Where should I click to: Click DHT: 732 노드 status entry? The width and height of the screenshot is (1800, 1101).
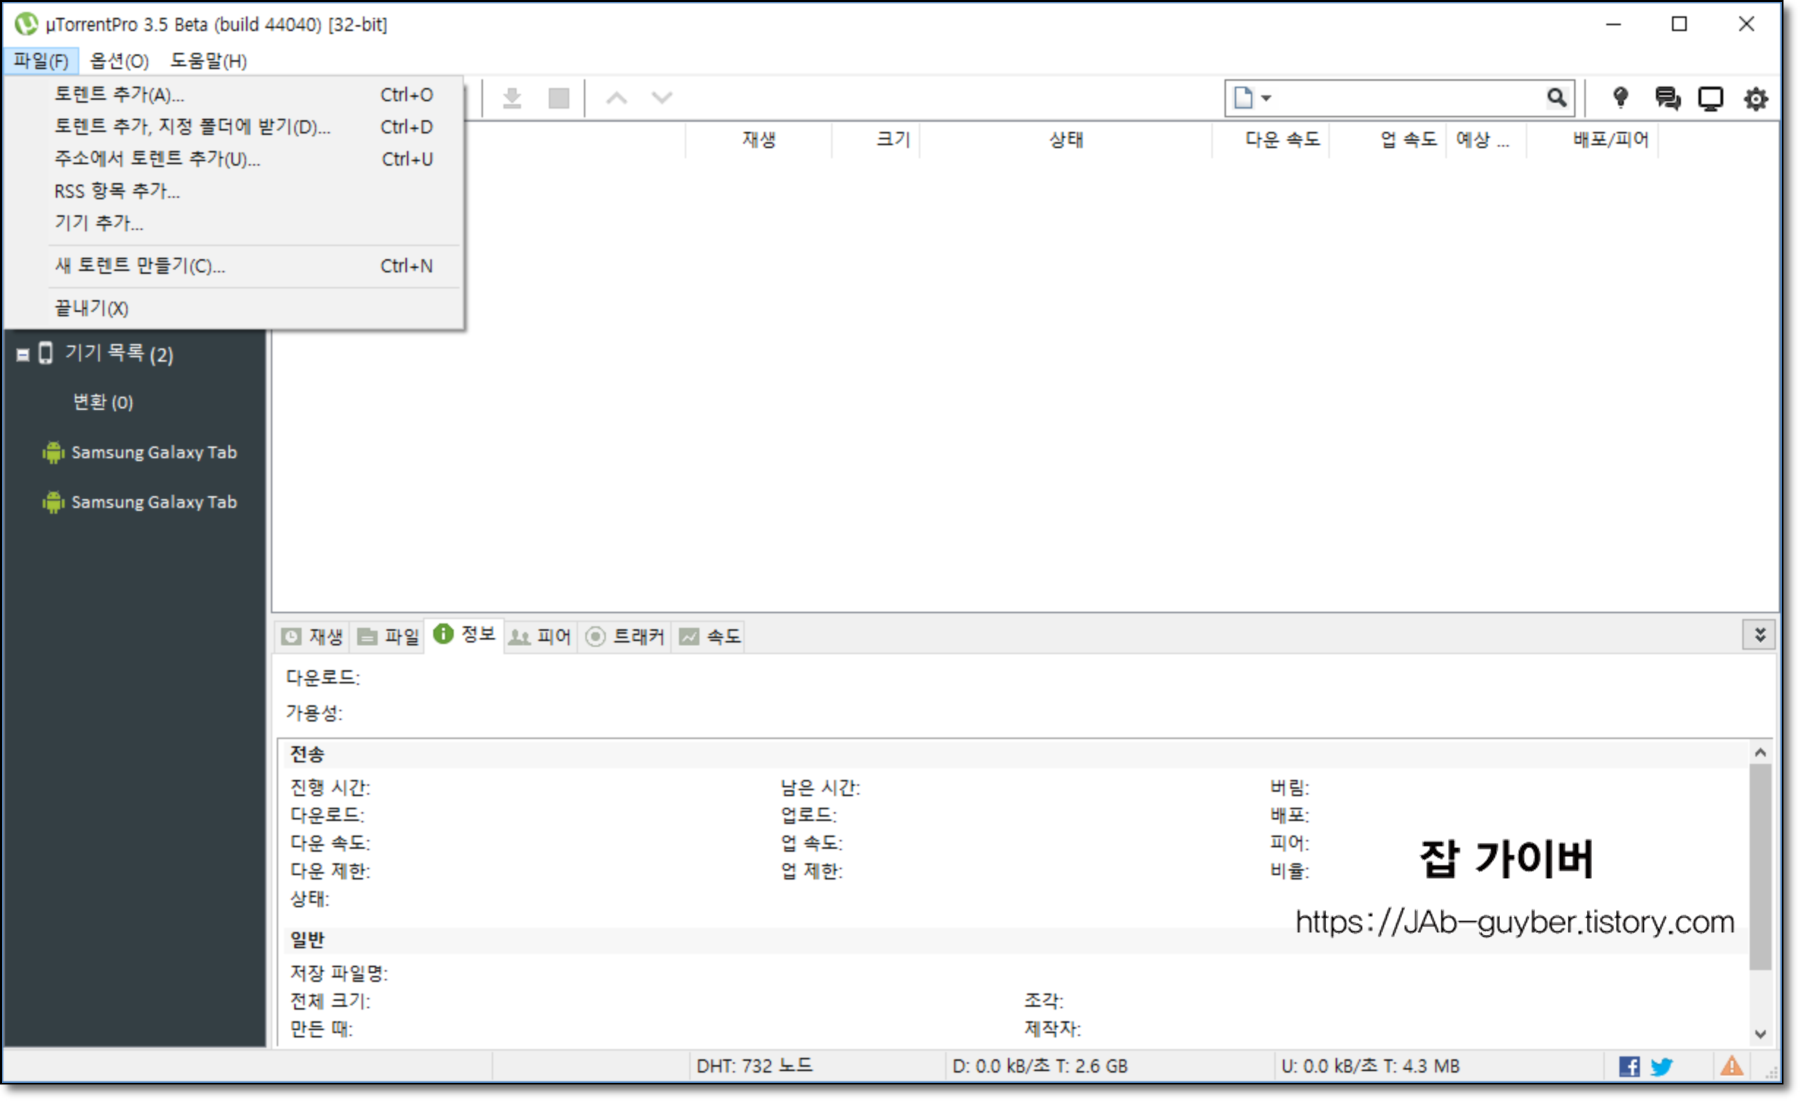tap(755, 1067)
